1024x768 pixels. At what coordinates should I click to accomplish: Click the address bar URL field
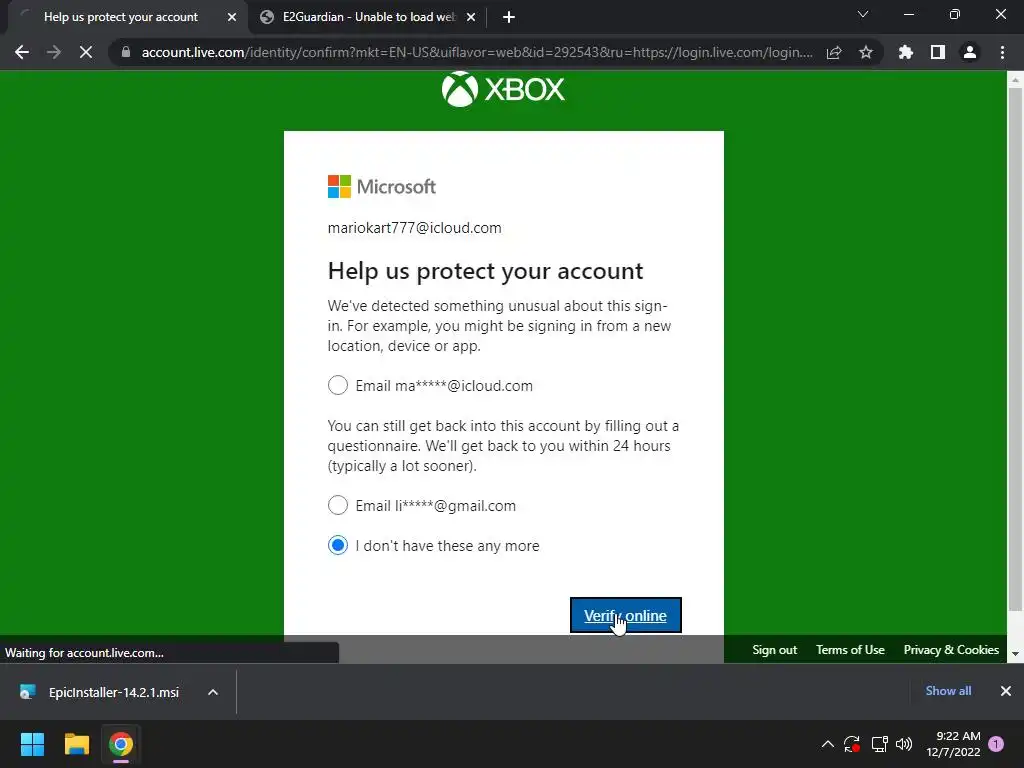(x=477, y=52)
